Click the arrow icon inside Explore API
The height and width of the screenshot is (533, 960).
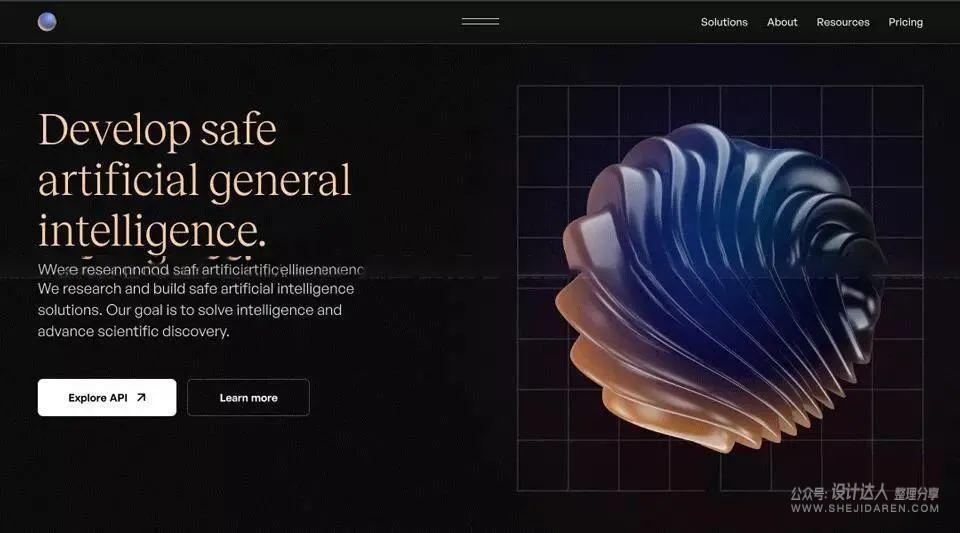pyautogui.click(x=141, y=398)
